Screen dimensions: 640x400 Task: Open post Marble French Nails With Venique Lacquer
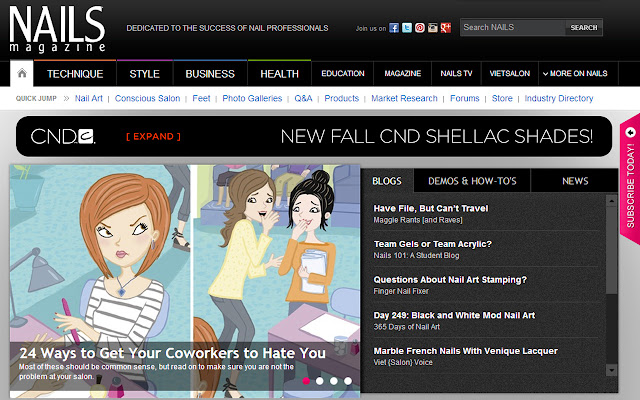point(466,351)
